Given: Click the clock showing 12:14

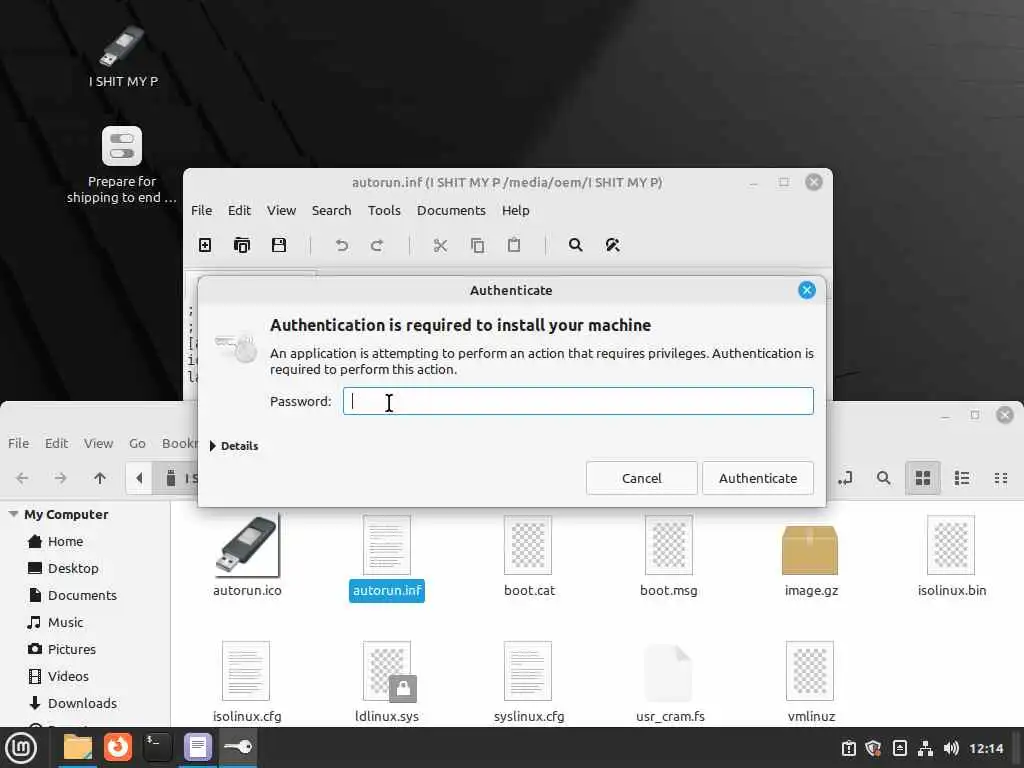Looking at the screenshot, I should [985, 748].
